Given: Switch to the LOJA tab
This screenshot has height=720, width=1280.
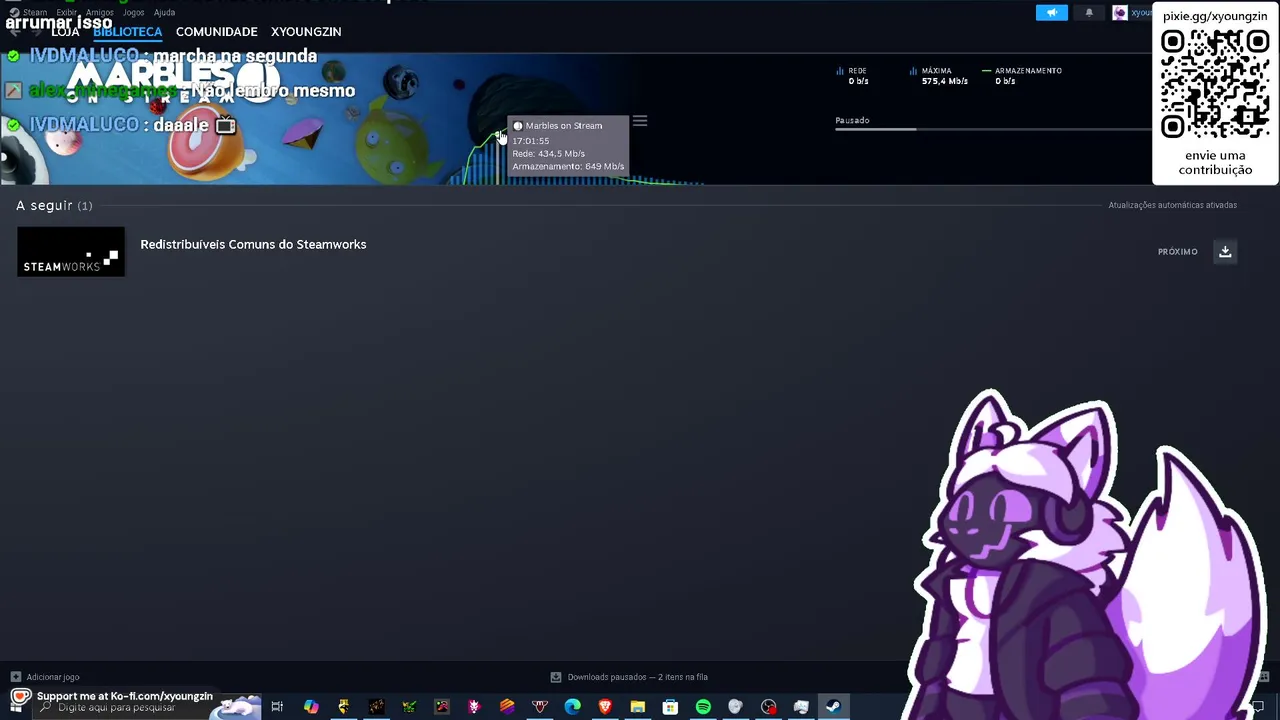Looking at the screenshot, I should (x=65, y=32).
